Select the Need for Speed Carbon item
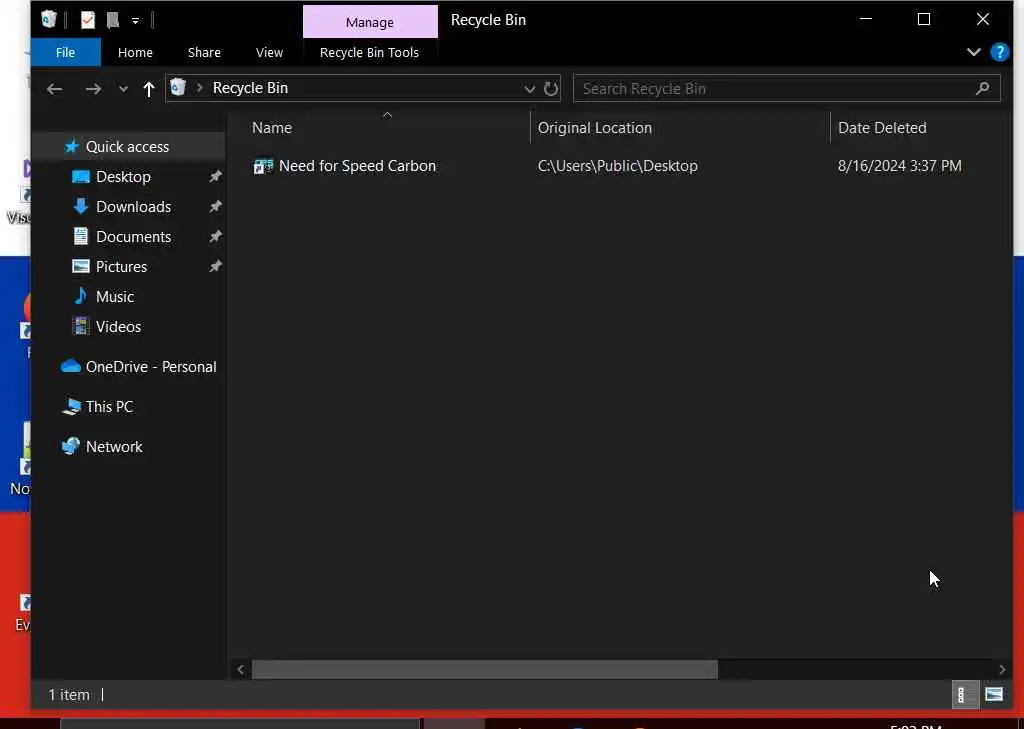This screenshot has height=729, width=1024. point(357,166)
